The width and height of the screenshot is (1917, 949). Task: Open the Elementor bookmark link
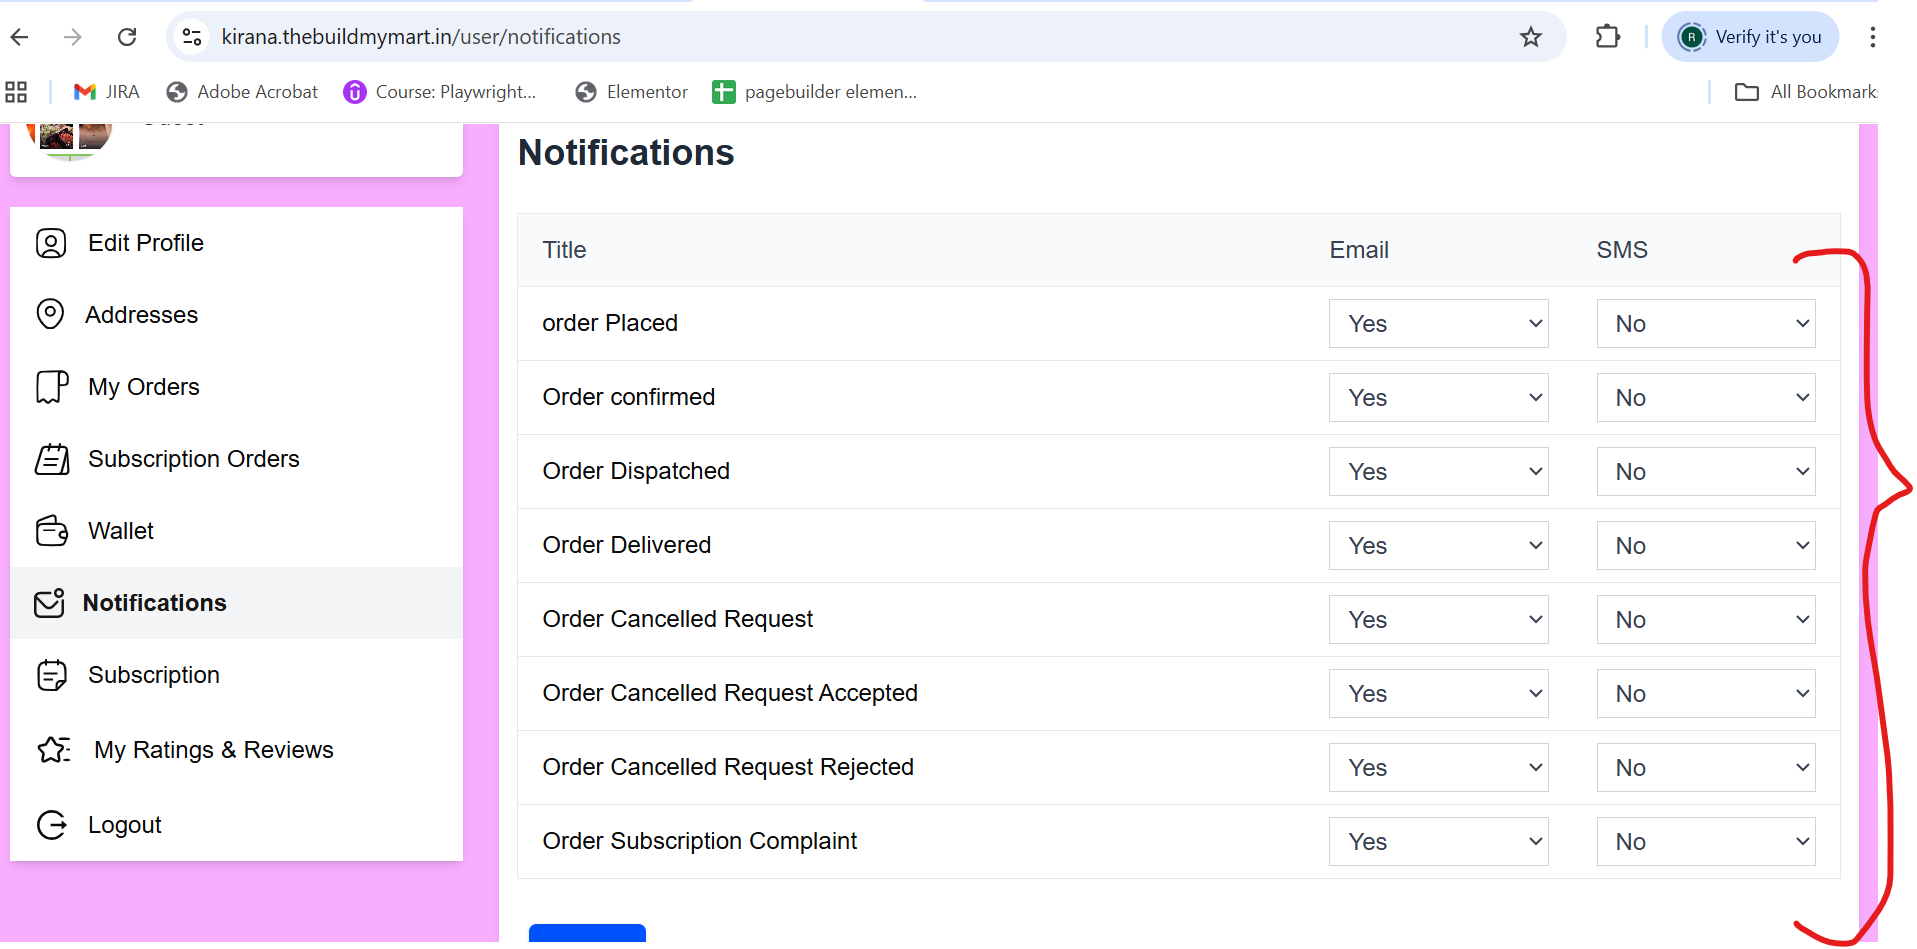pyautogui.click(x=632, y=92)
